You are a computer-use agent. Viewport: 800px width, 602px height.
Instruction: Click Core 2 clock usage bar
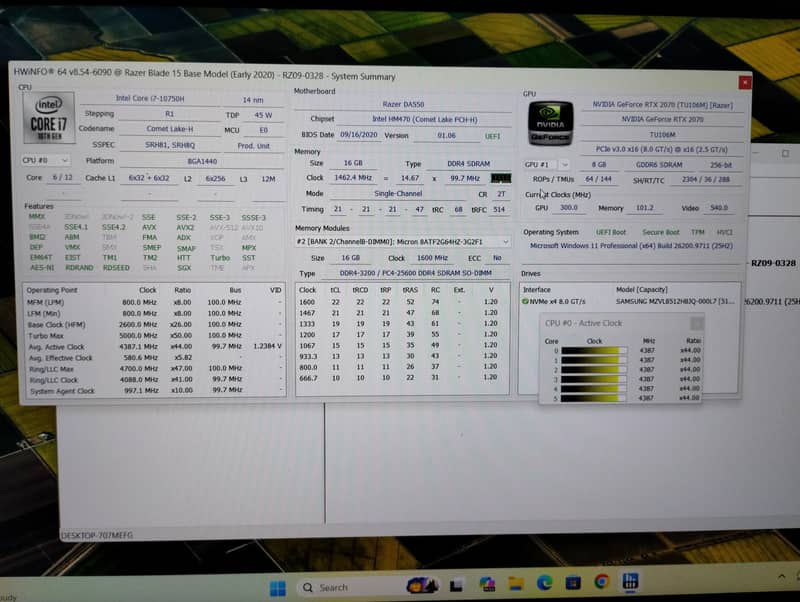(594, 369)
